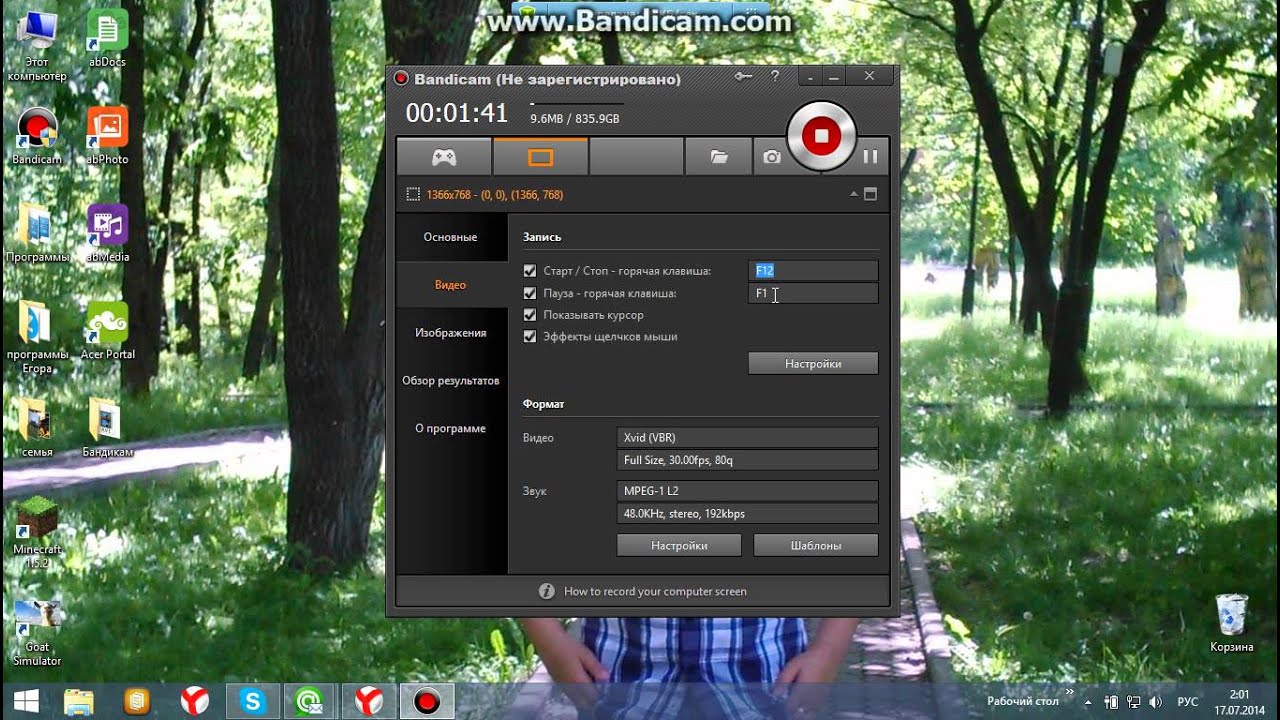Open How to record your computer screen link

coord(655,591)
